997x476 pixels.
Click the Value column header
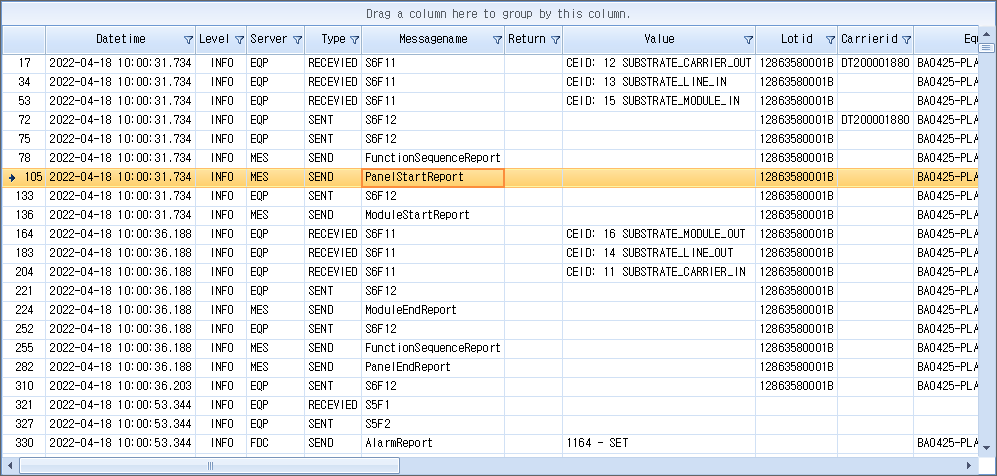658,40
